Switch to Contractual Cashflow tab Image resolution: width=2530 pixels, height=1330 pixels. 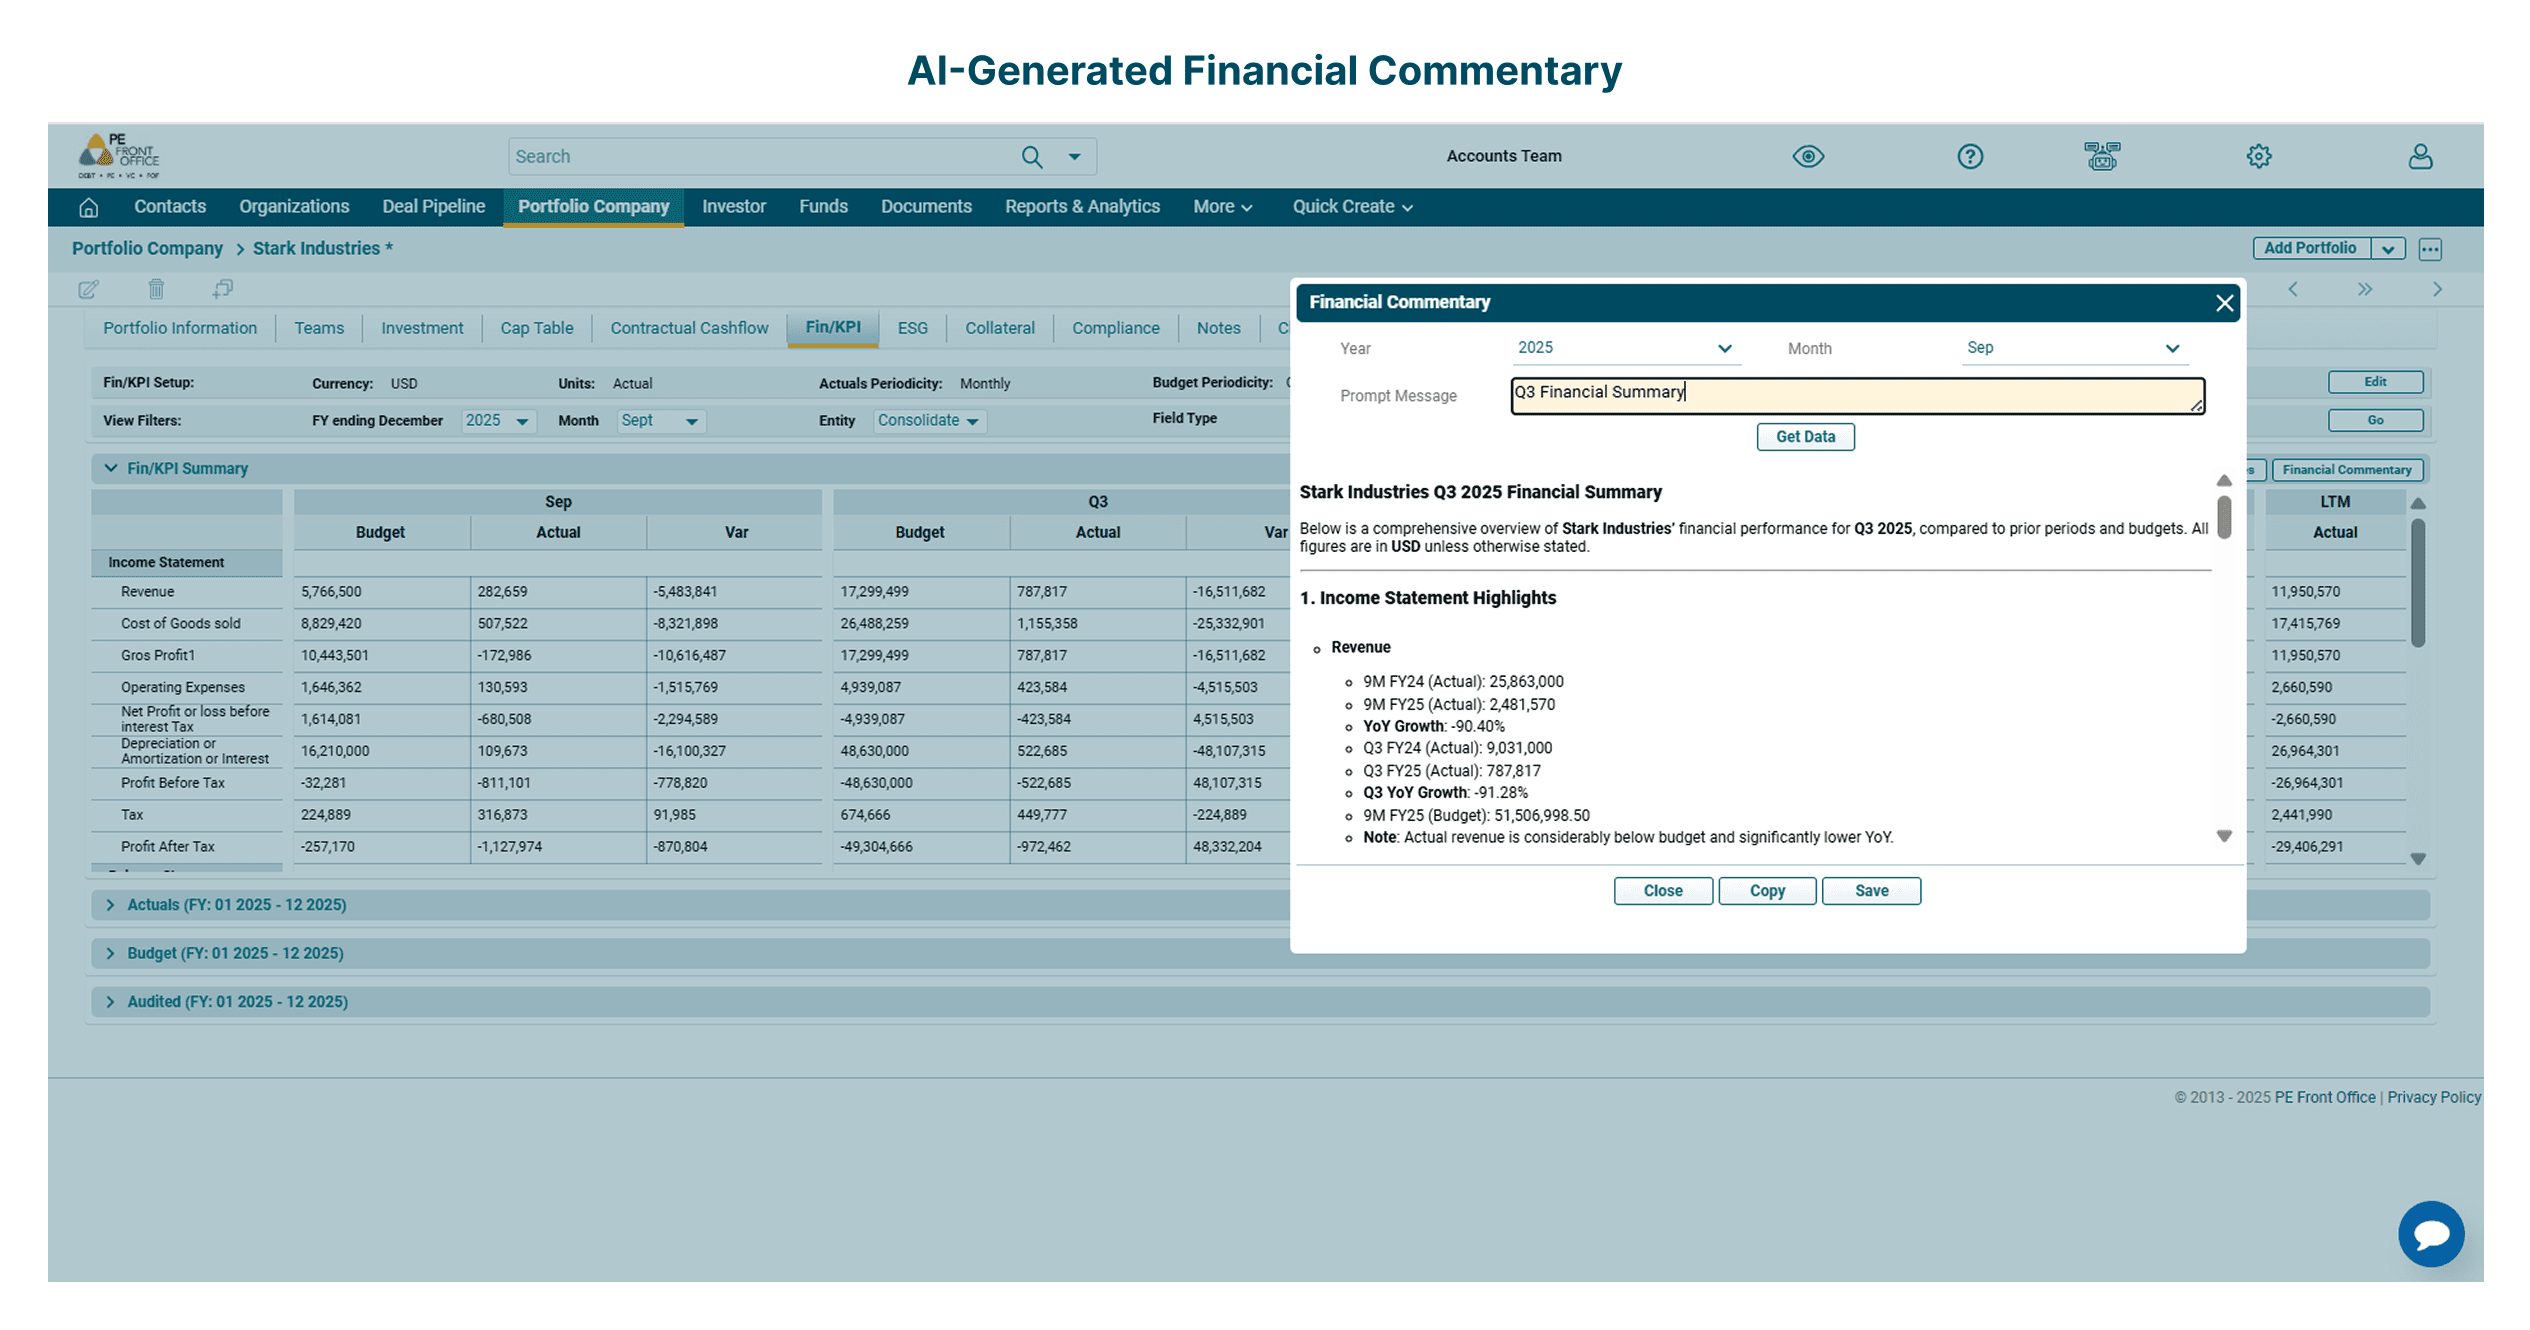pyautogui.click(x=689, y=328)
